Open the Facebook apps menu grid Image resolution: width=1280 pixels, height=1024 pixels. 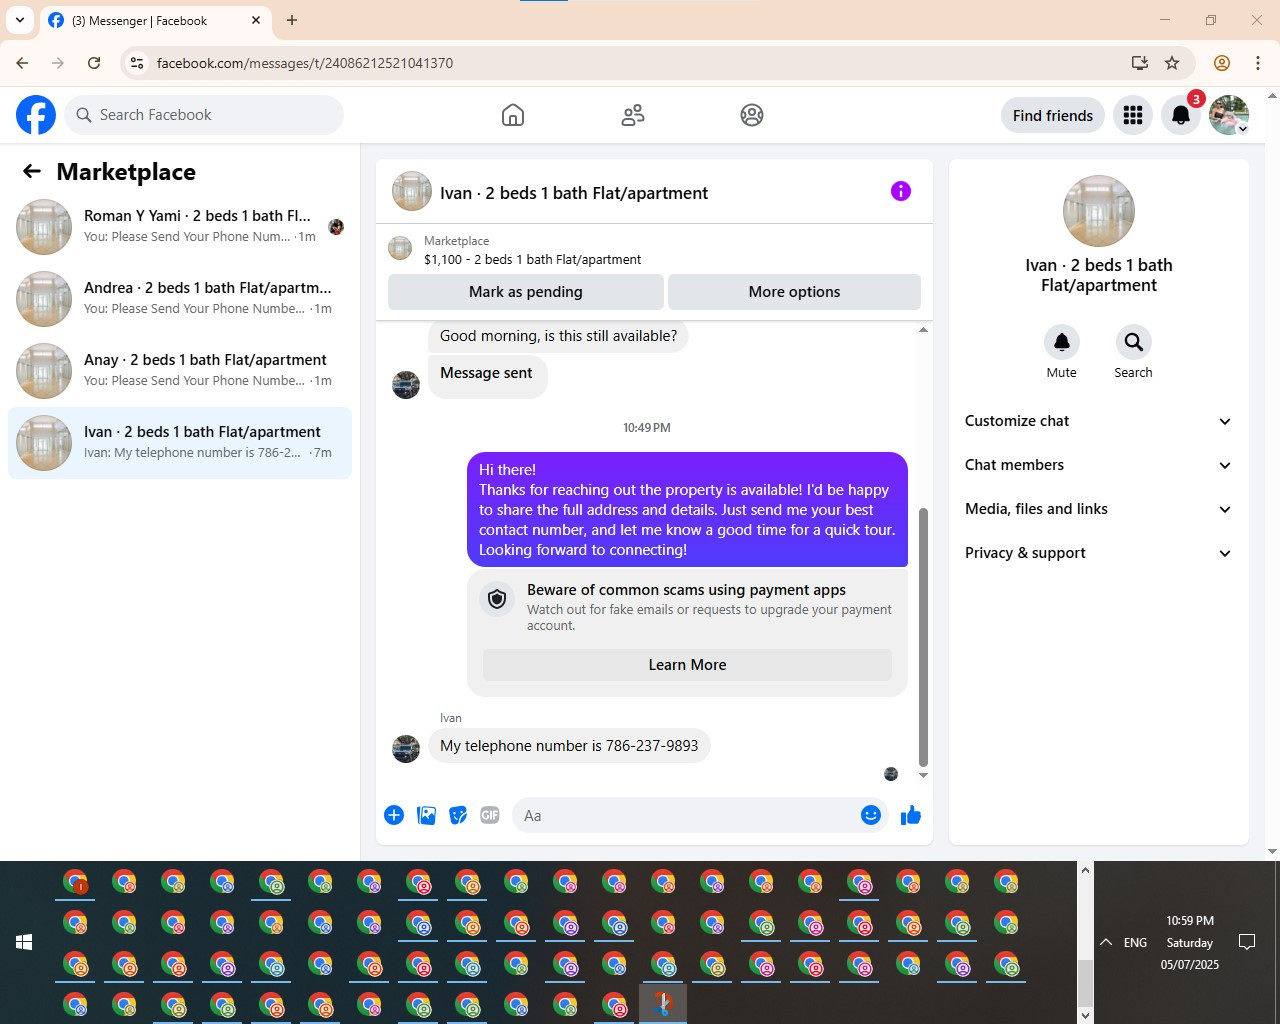tap(1133, 115)
